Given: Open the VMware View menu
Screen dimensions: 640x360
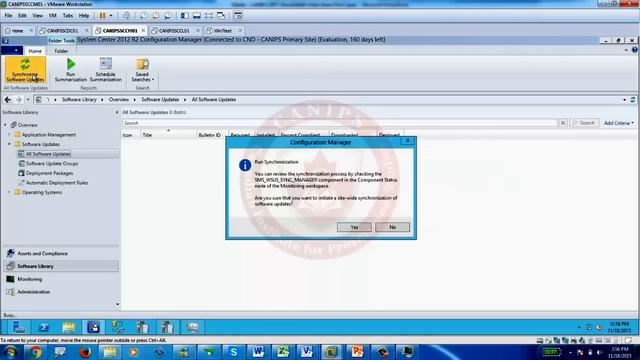Looking at the screenshot, I should (38, 16).
